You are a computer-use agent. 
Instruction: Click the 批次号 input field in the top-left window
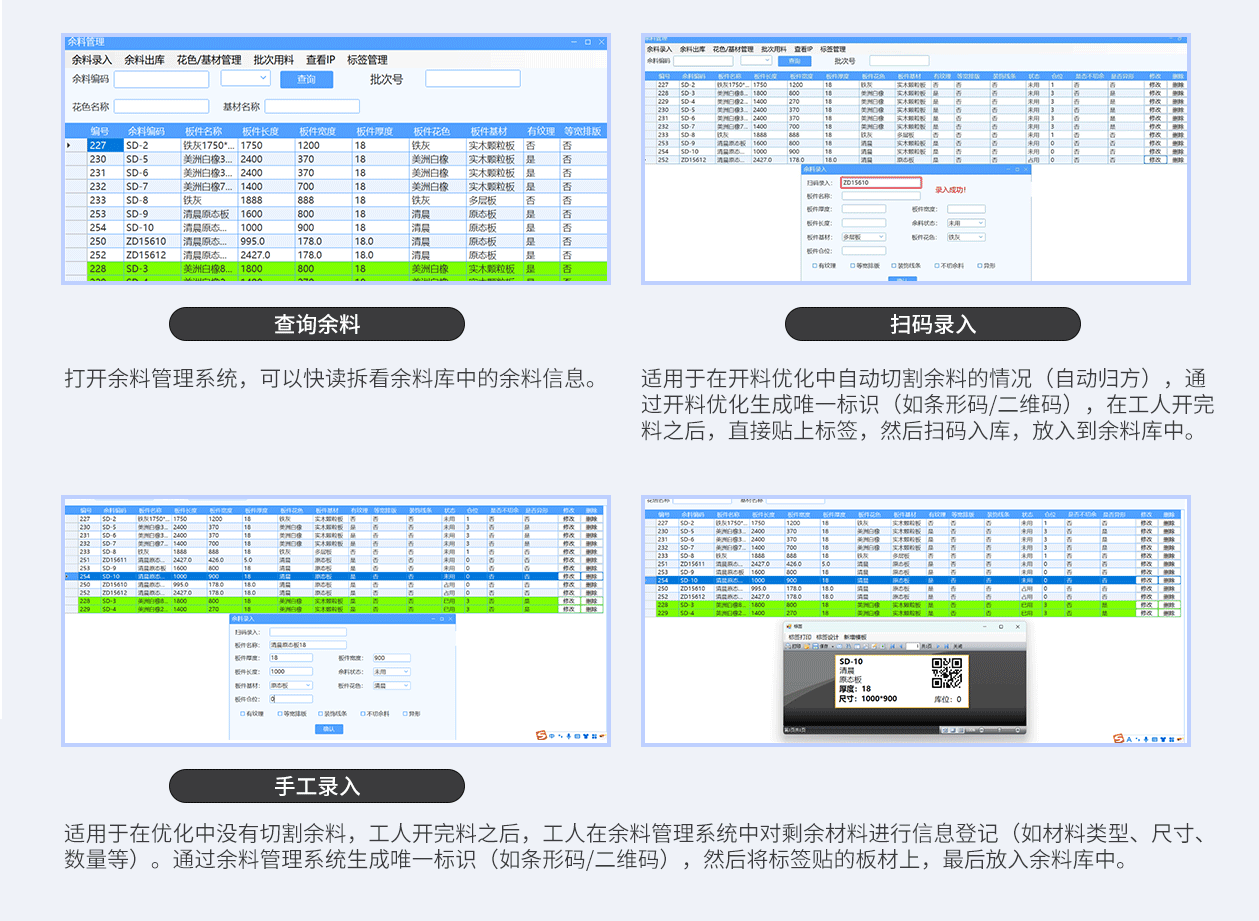click(472, 79)
